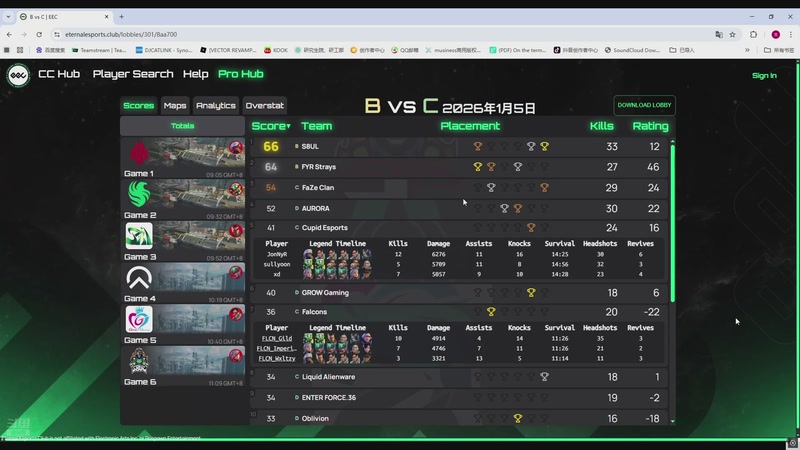
Task: Sort by the Team column header
Action: 316,126
